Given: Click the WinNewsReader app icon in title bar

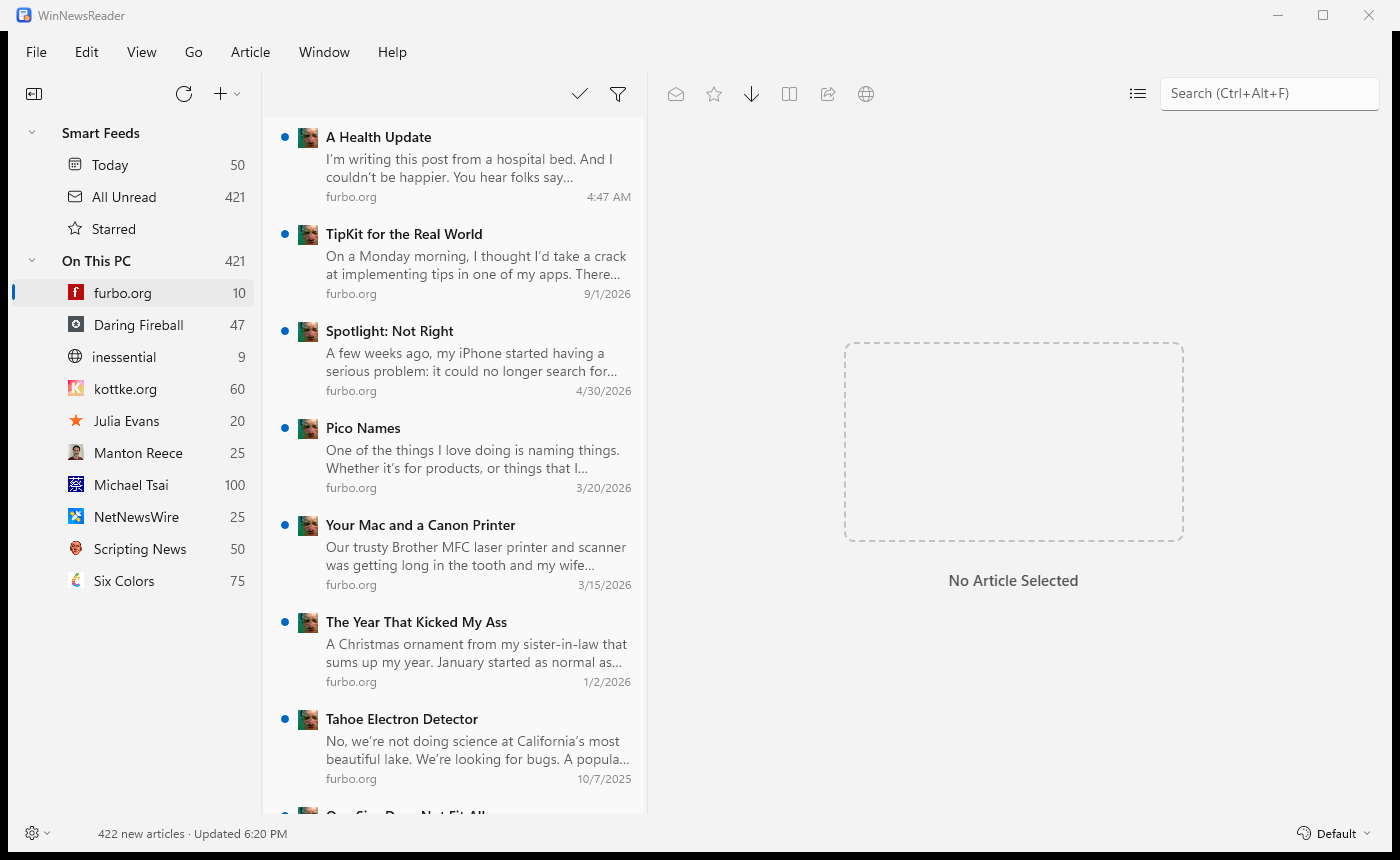Looking at the screenshot, I should click(24, 15).
